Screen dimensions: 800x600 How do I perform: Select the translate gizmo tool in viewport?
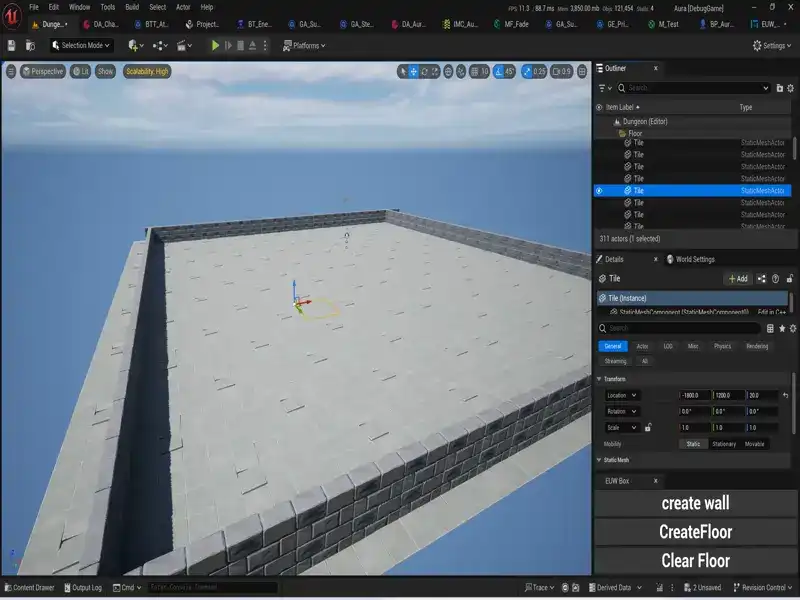(x=413, y=71)
